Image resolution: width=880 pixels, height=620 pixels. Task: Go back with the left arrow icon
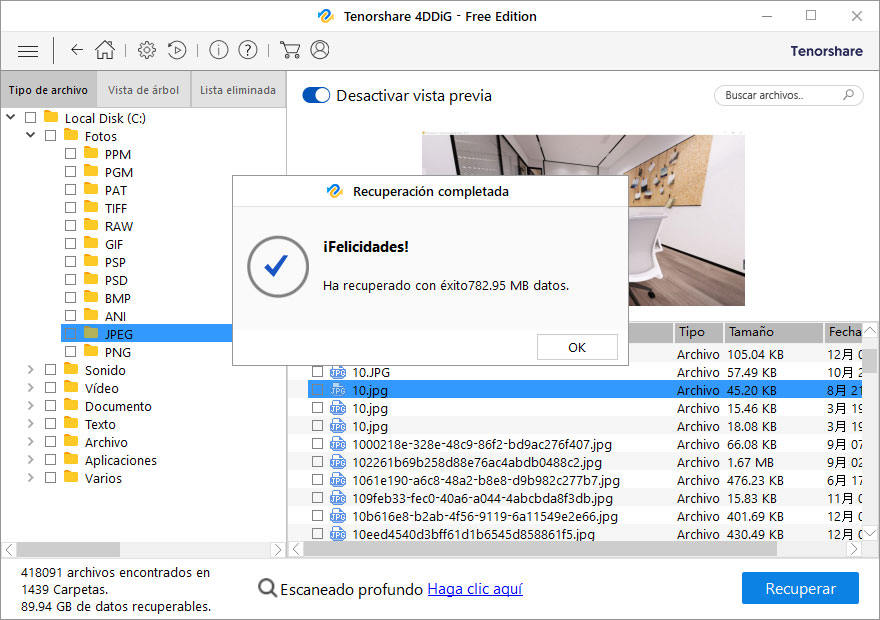tap(77, 50)
